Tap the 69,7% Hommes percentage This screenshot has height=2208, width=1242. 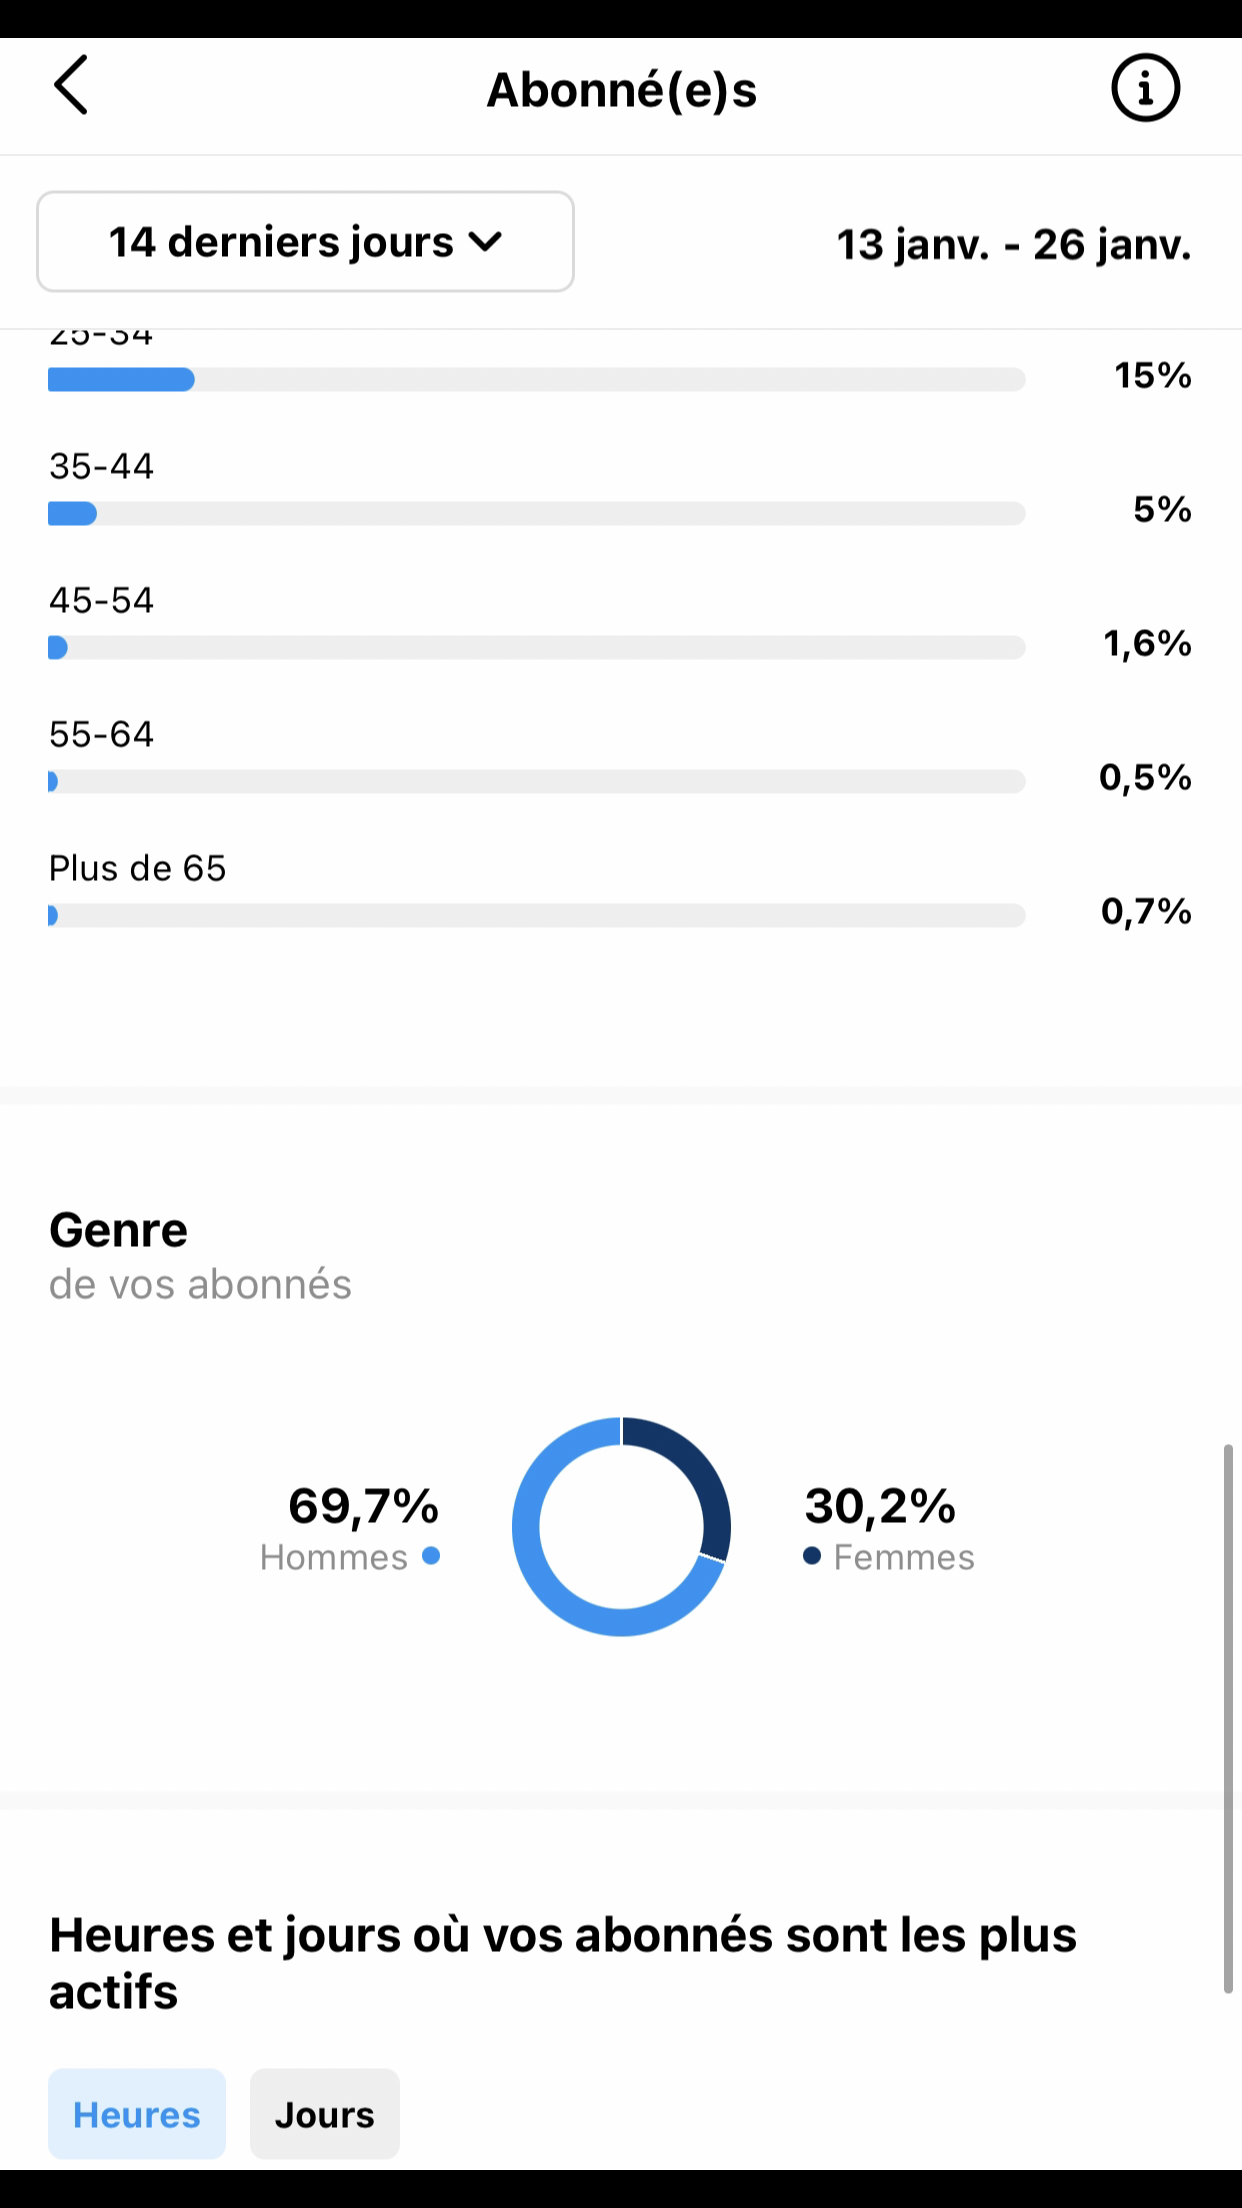[x=363, y=1506]
